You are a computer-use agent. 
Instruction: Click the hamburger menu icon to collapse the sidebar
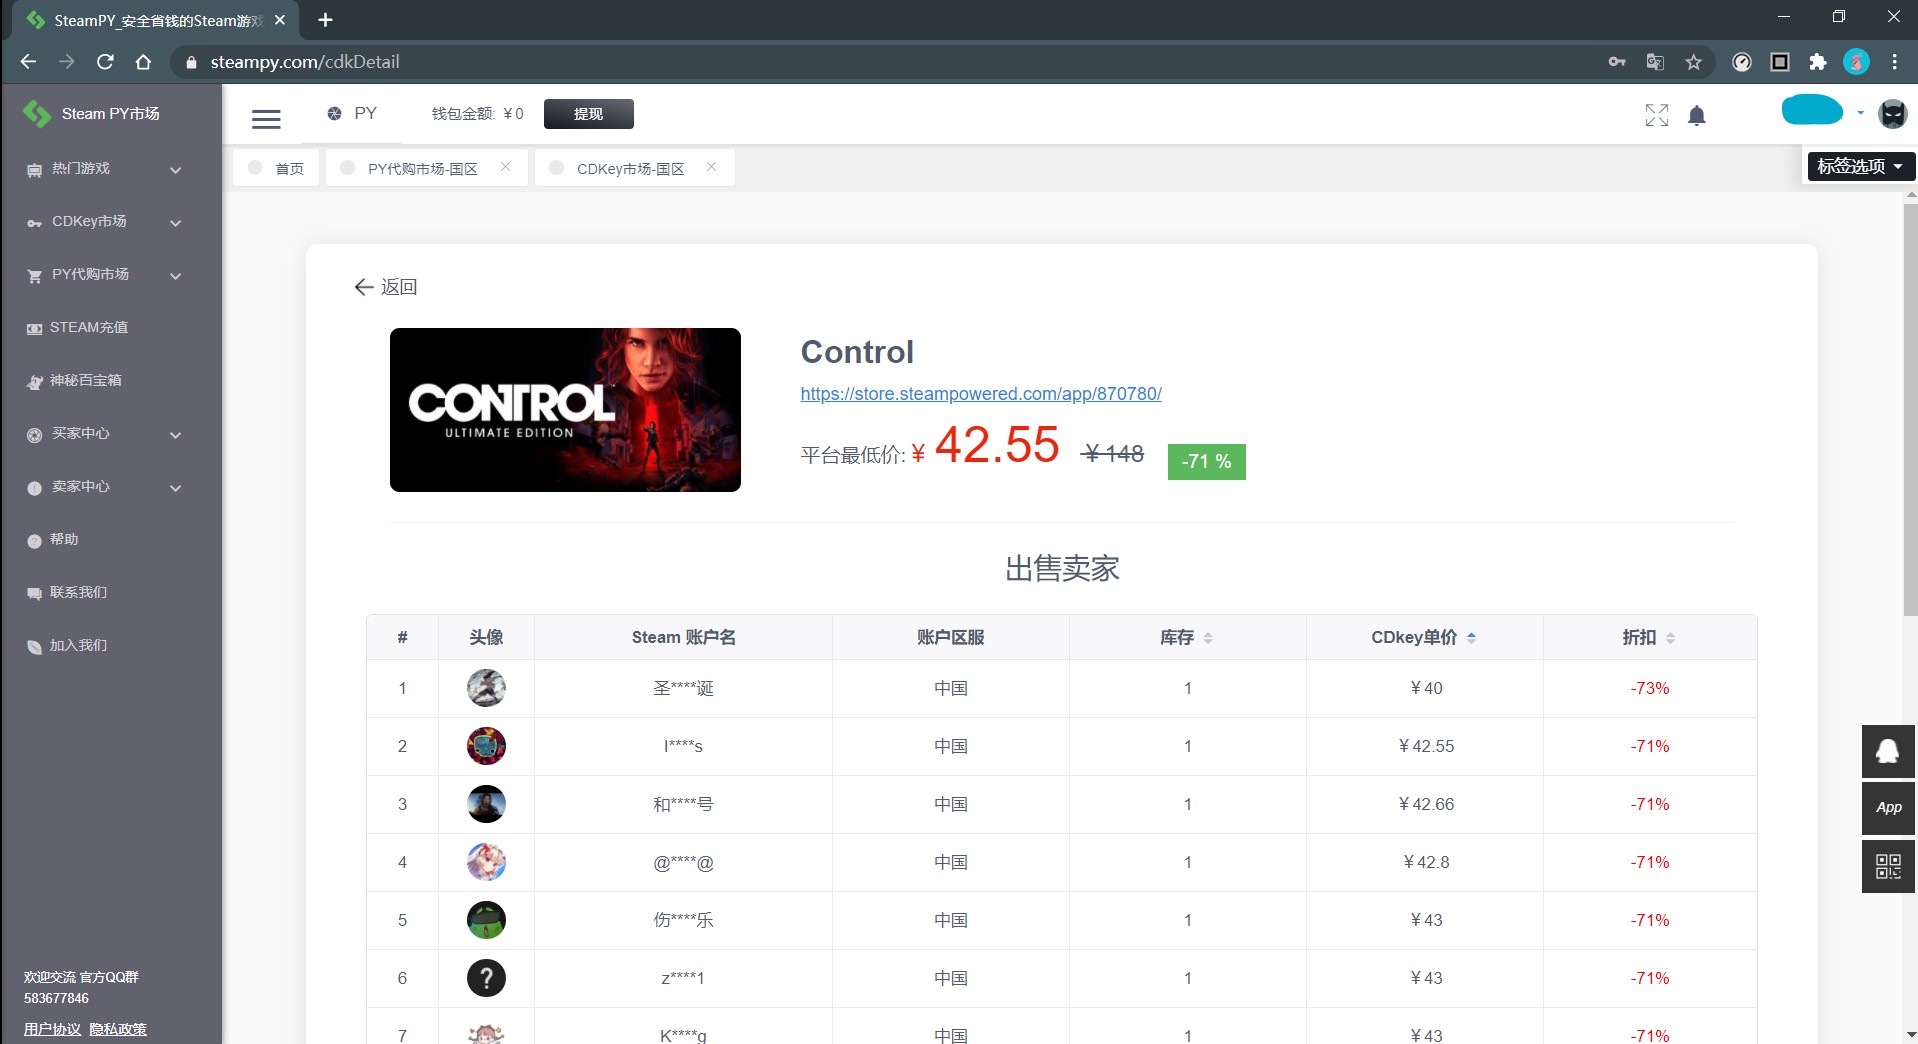point(266,119)
